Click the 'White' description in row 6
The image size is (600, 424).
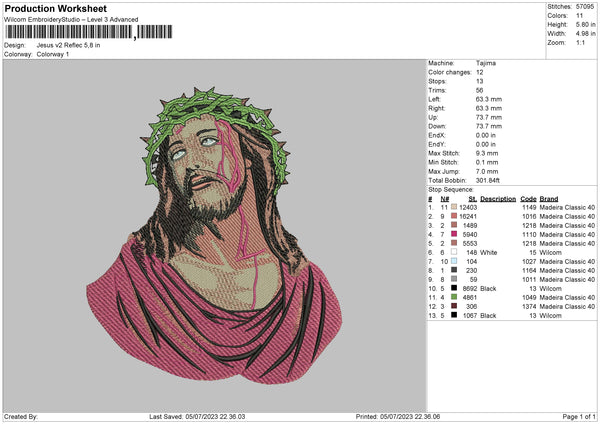489,253
